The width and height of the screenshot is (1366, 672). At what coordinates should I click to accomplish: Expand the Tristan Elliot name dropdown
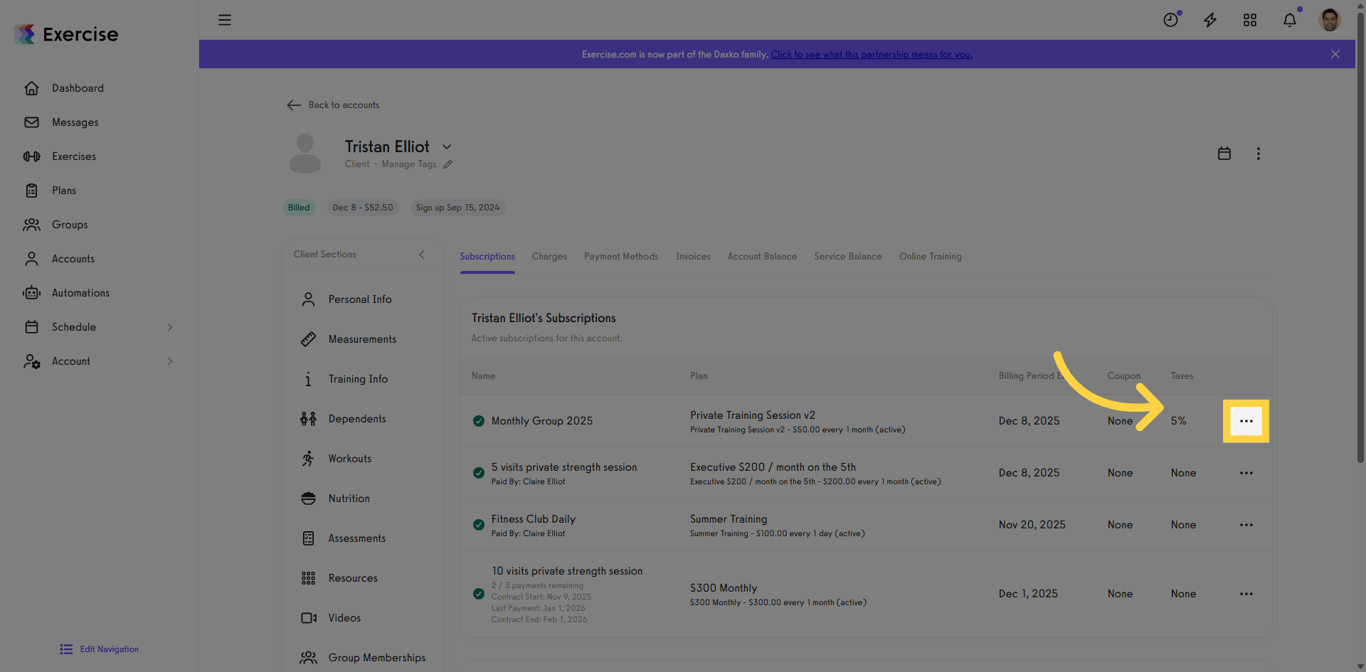(x=446, y=146)
